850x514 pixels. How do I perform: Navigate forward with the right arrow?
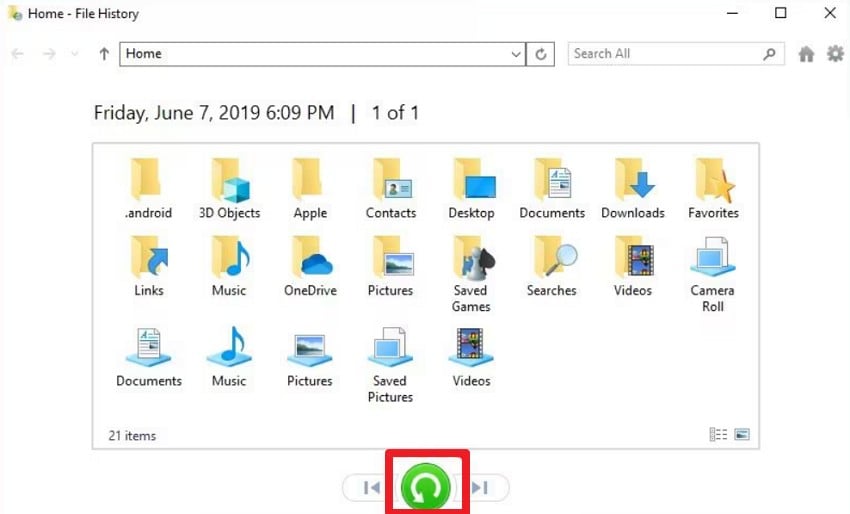tap(49, 54)
